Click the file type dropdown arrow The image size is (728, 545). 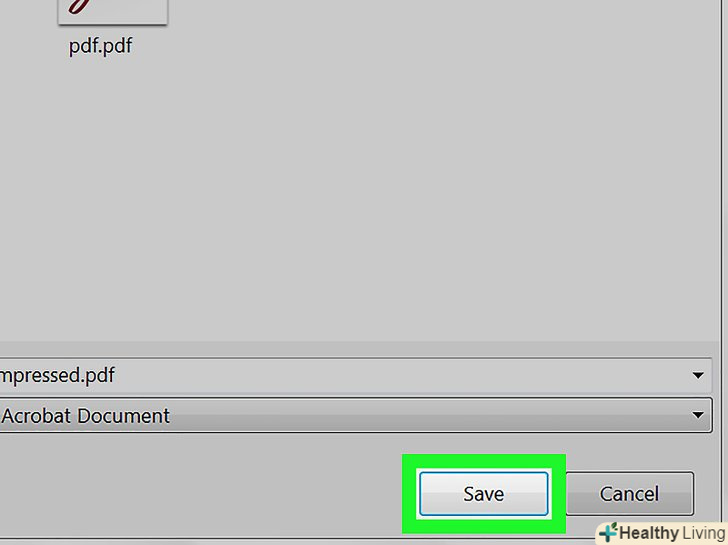[698, 416]
